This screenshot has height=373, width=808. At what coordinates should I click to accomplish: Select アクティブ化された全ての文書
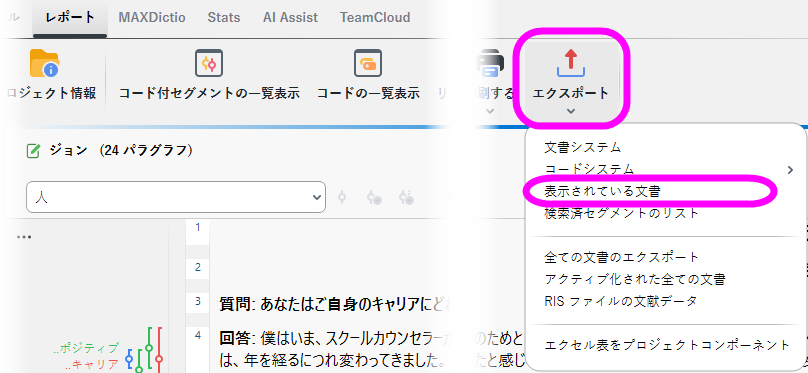(635, 279)
